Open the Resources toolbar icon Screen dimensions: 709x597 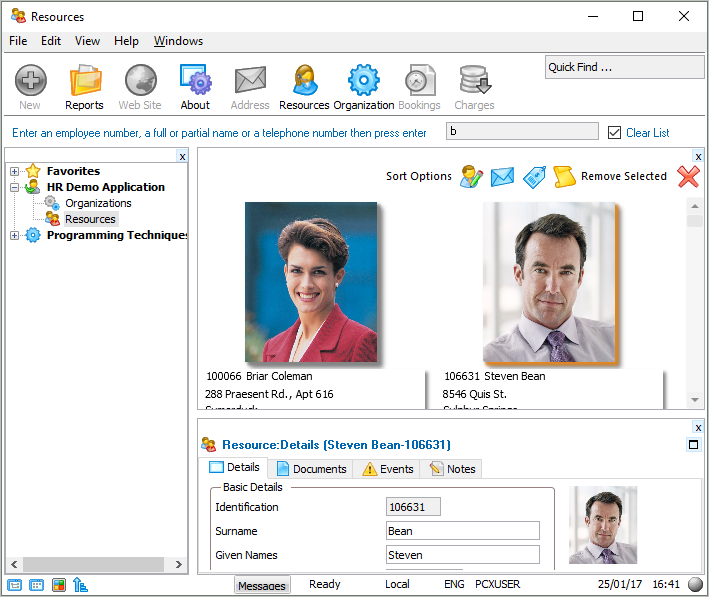coord(304,80)
